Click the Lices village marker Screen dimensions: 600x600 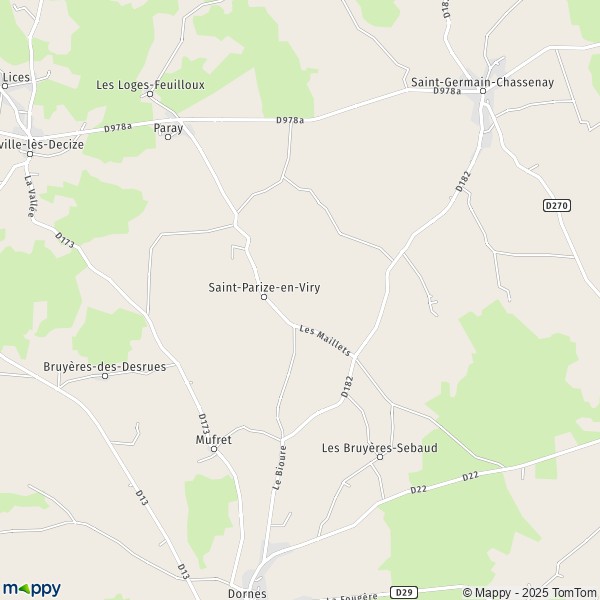[x=5, y=86]
